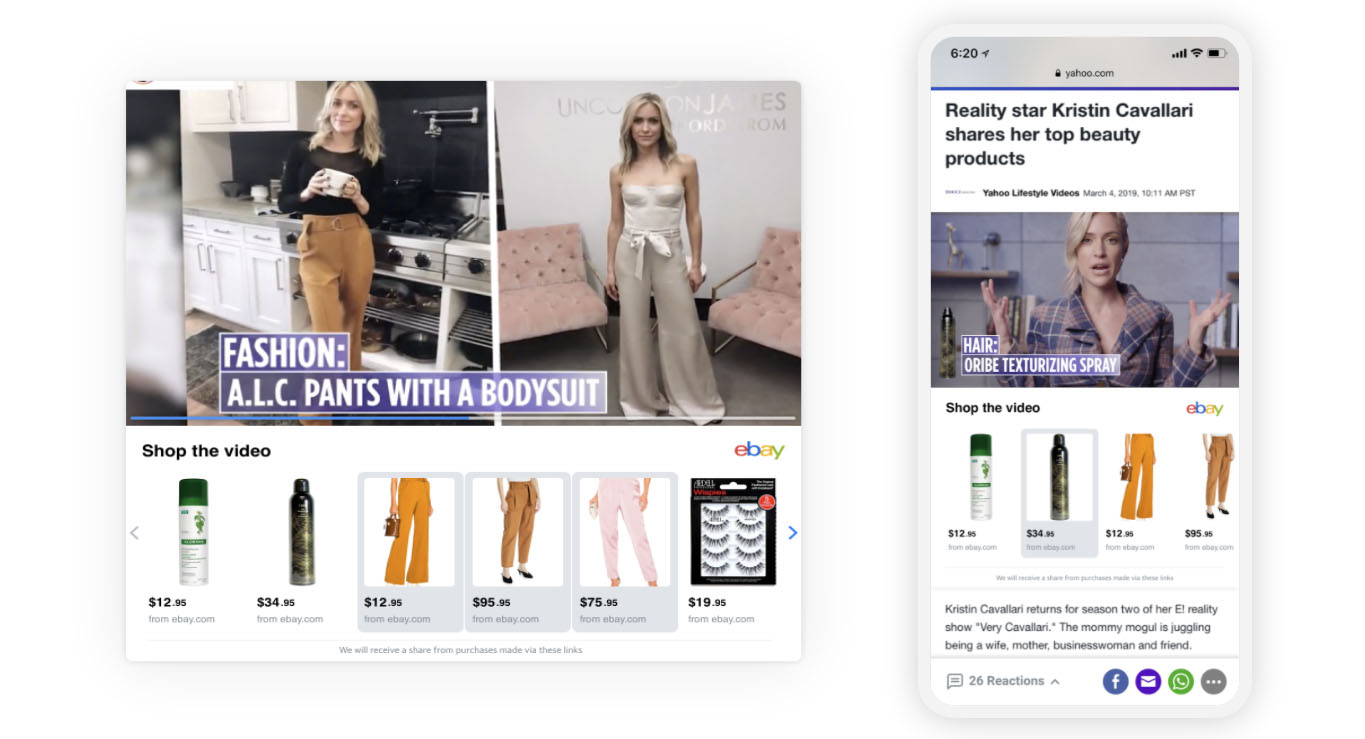Tap the lock icon beside yahoo.com
1365x739 pixels.
click(1057, 73)
